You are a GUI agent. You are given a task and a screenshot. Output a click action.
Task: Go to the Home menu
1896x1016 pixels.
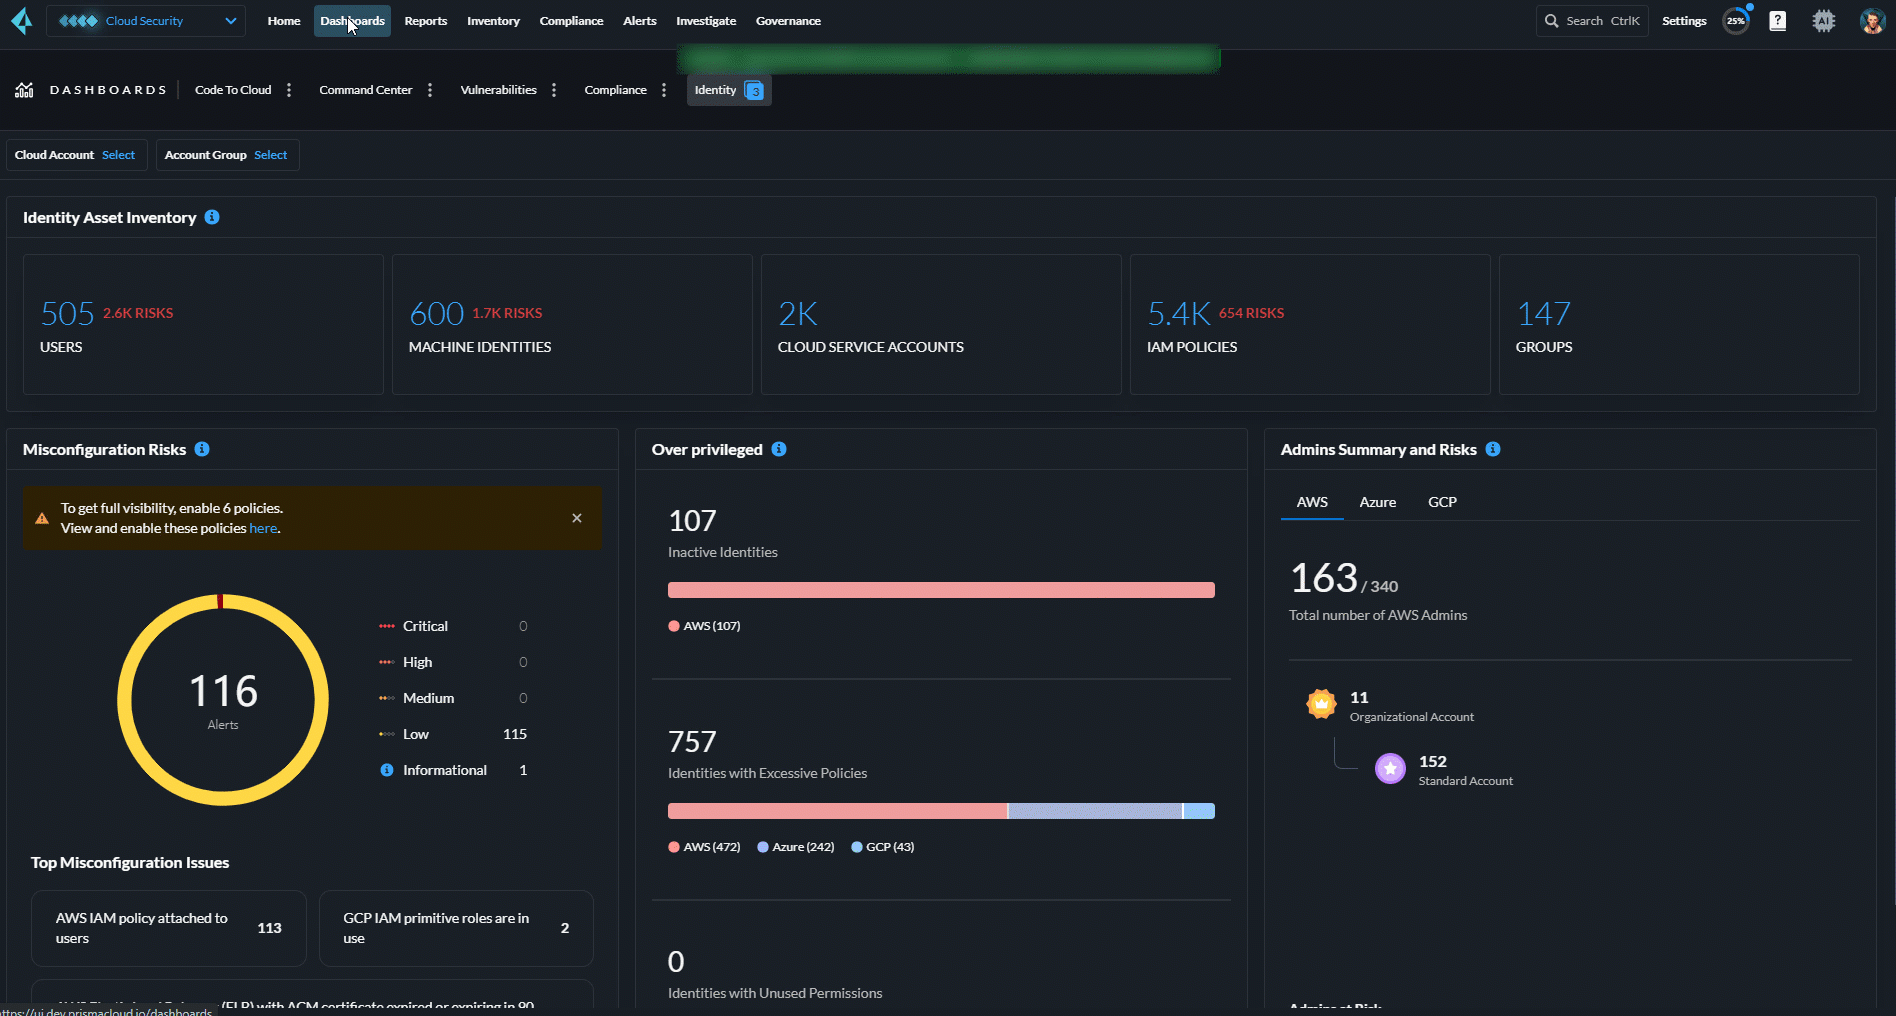click(284, 21)
